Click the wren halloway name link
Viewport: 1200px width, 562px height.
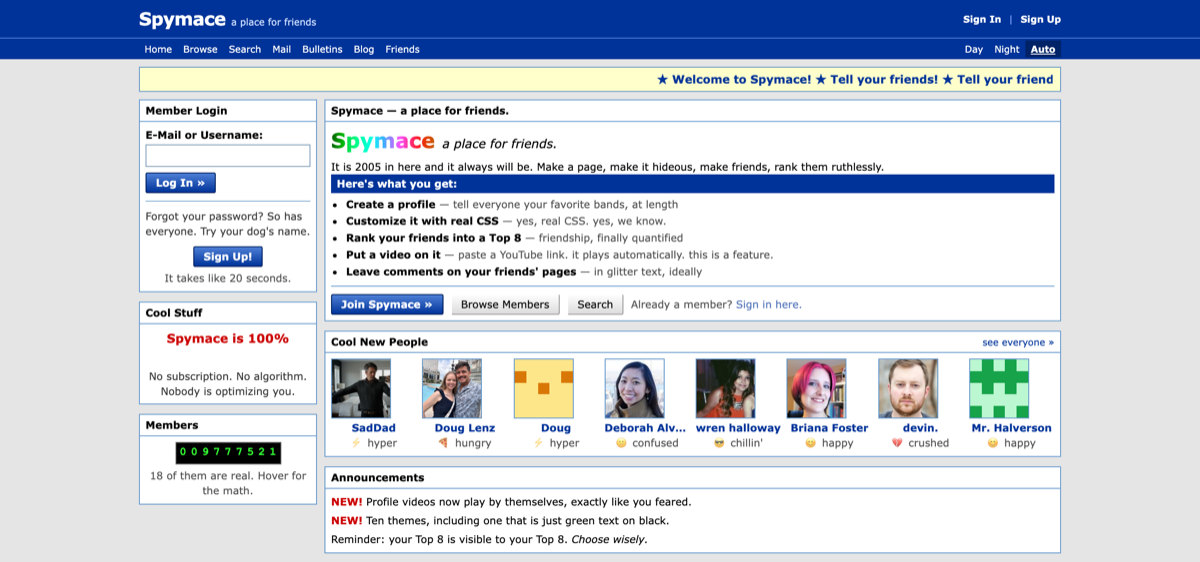[x=738, y=428]
